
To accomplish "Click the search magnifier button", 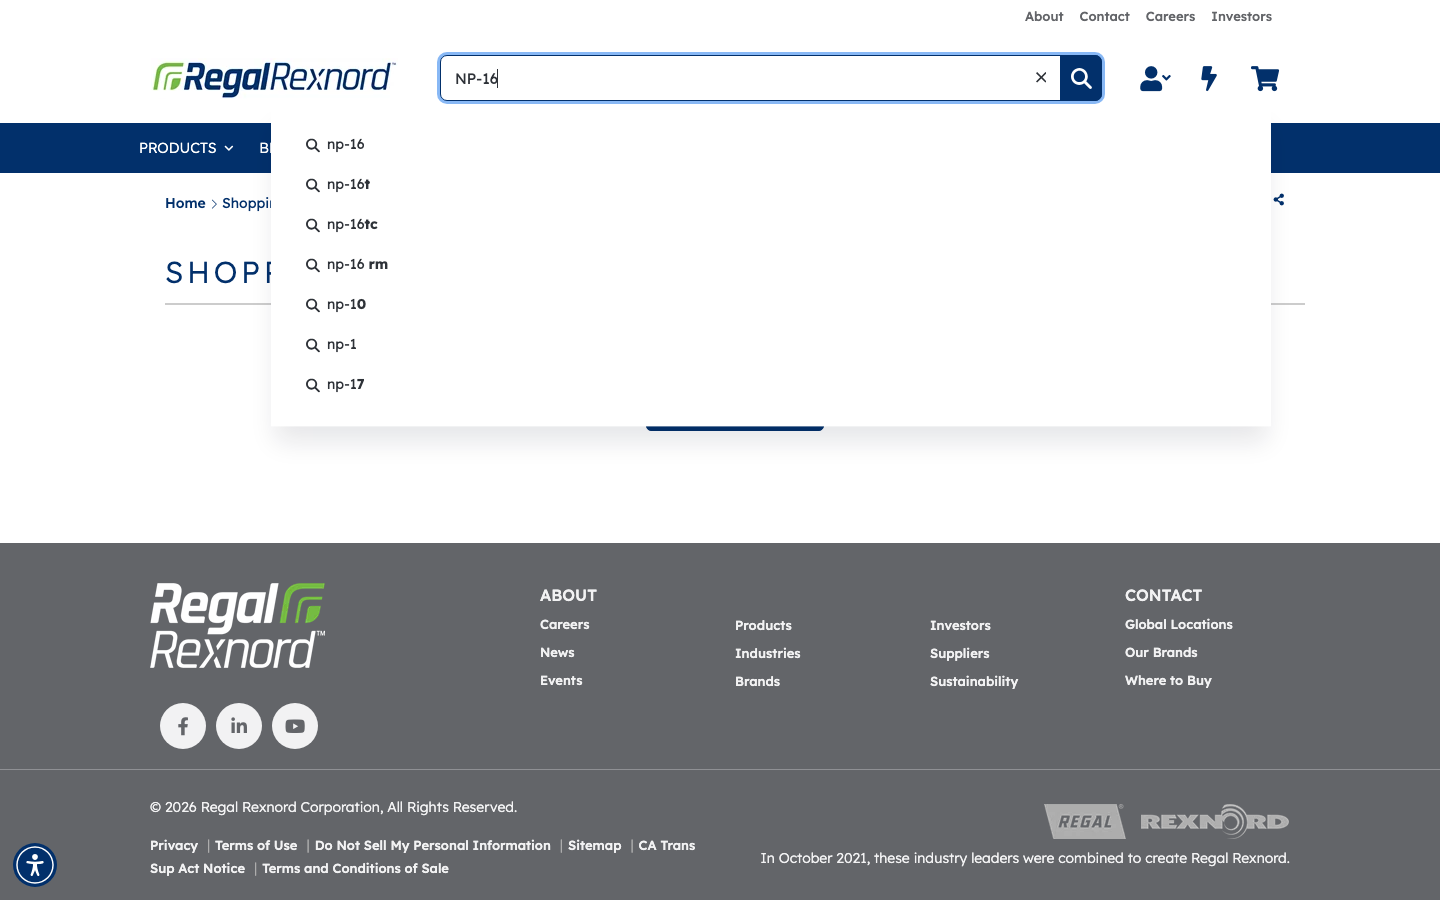I will [x=1081, y=78].
